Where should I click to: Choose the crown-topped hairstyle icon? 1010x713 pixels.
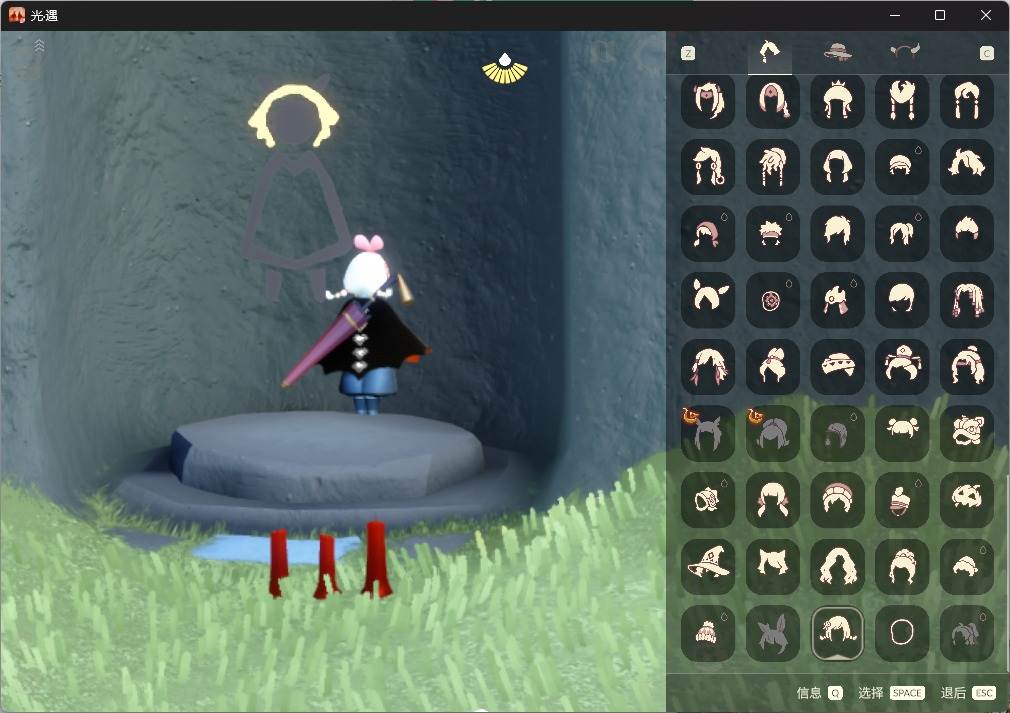coord(837,100)
